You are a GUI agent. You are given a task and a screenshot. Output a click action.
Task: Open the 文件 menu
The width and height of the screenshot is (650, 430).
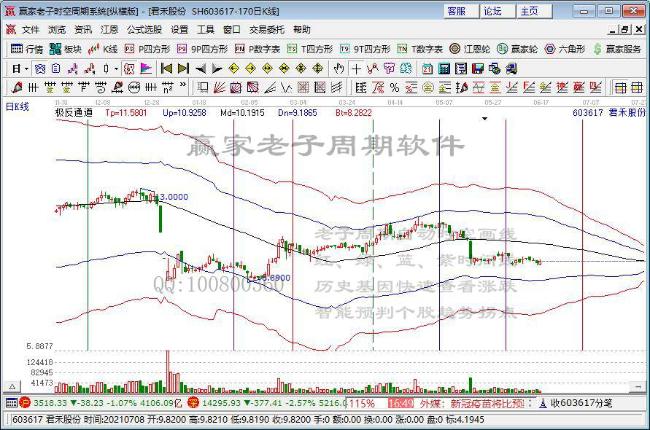30,29
